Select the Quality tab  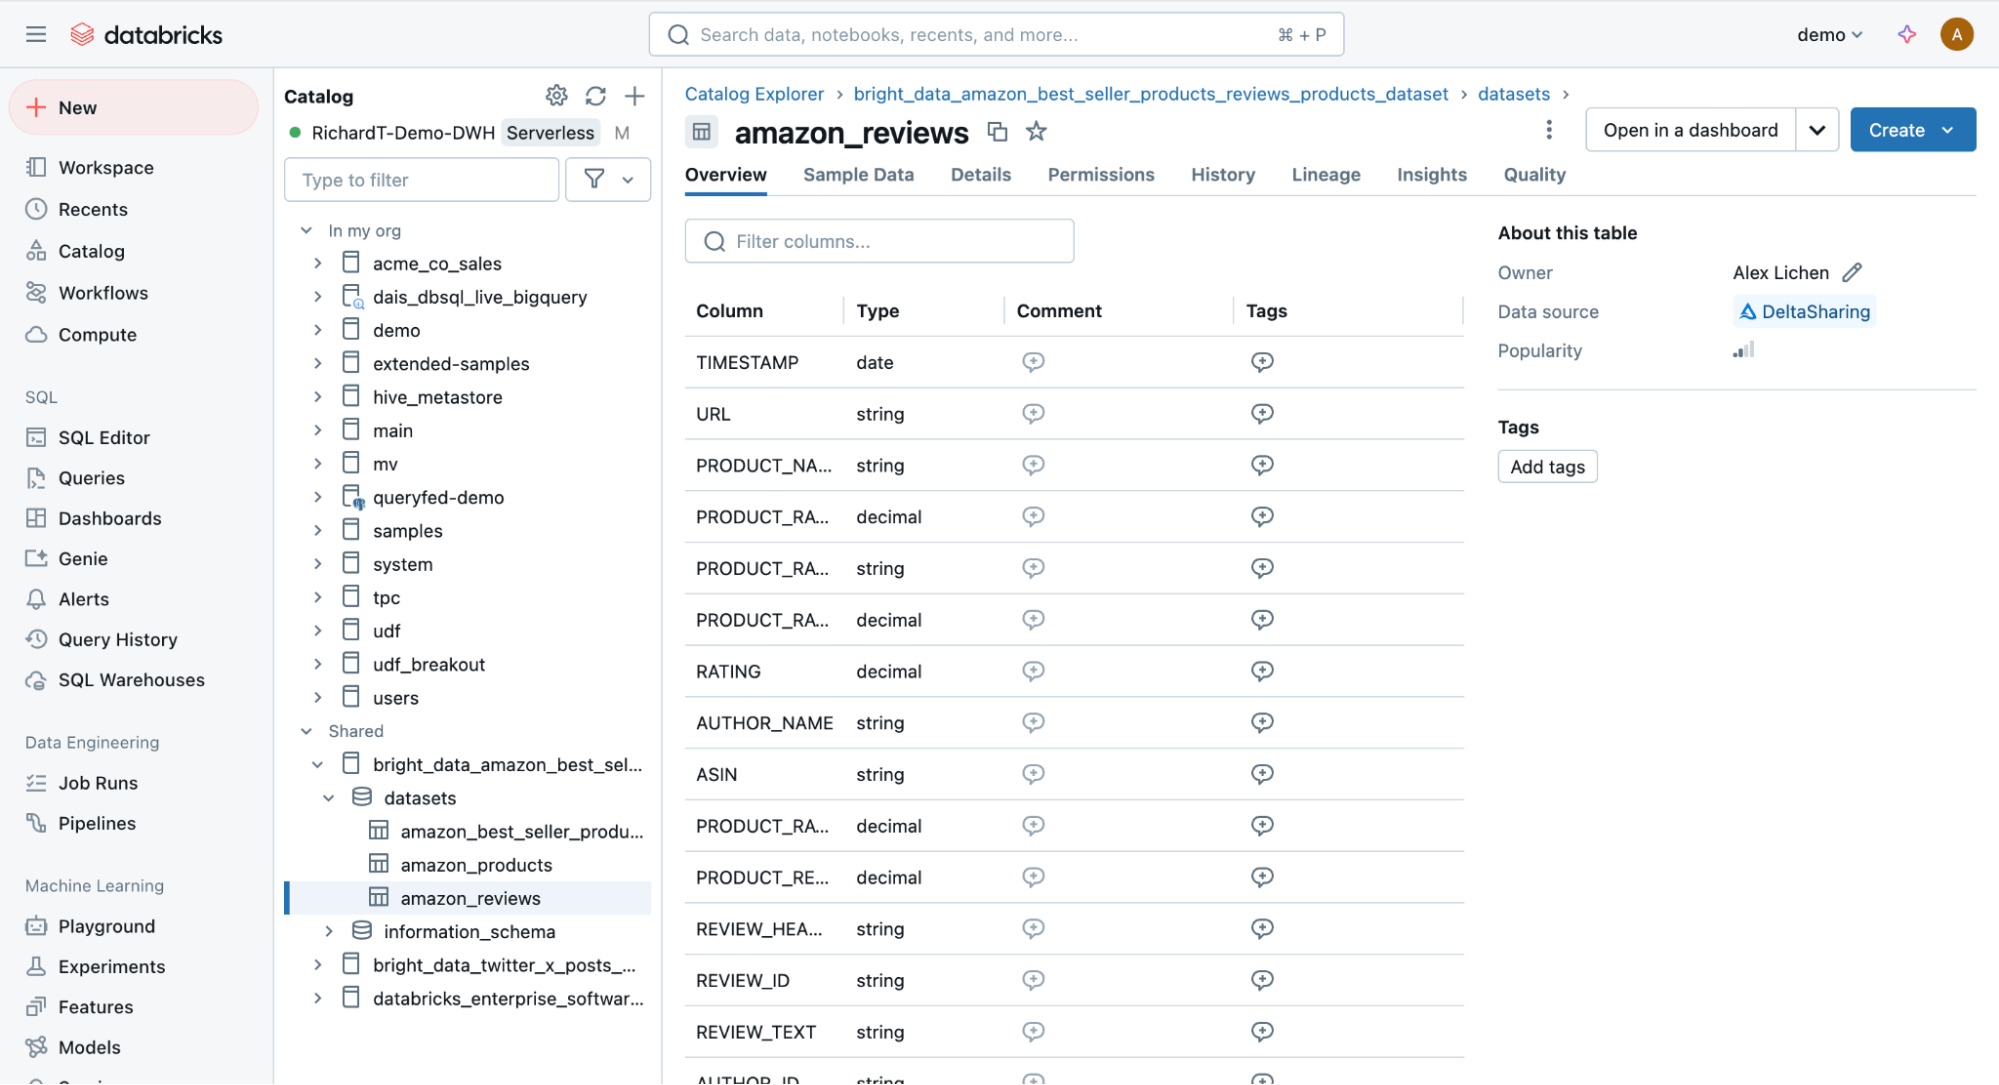click(1533, 174)
